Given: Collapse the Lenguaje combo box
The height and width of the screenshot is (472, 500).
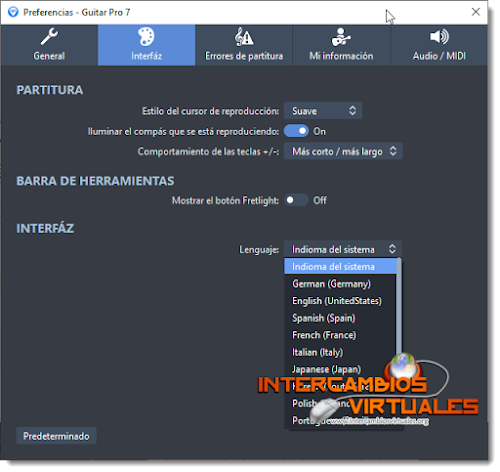Looking at the screenshot, I should tap(343, 249).
